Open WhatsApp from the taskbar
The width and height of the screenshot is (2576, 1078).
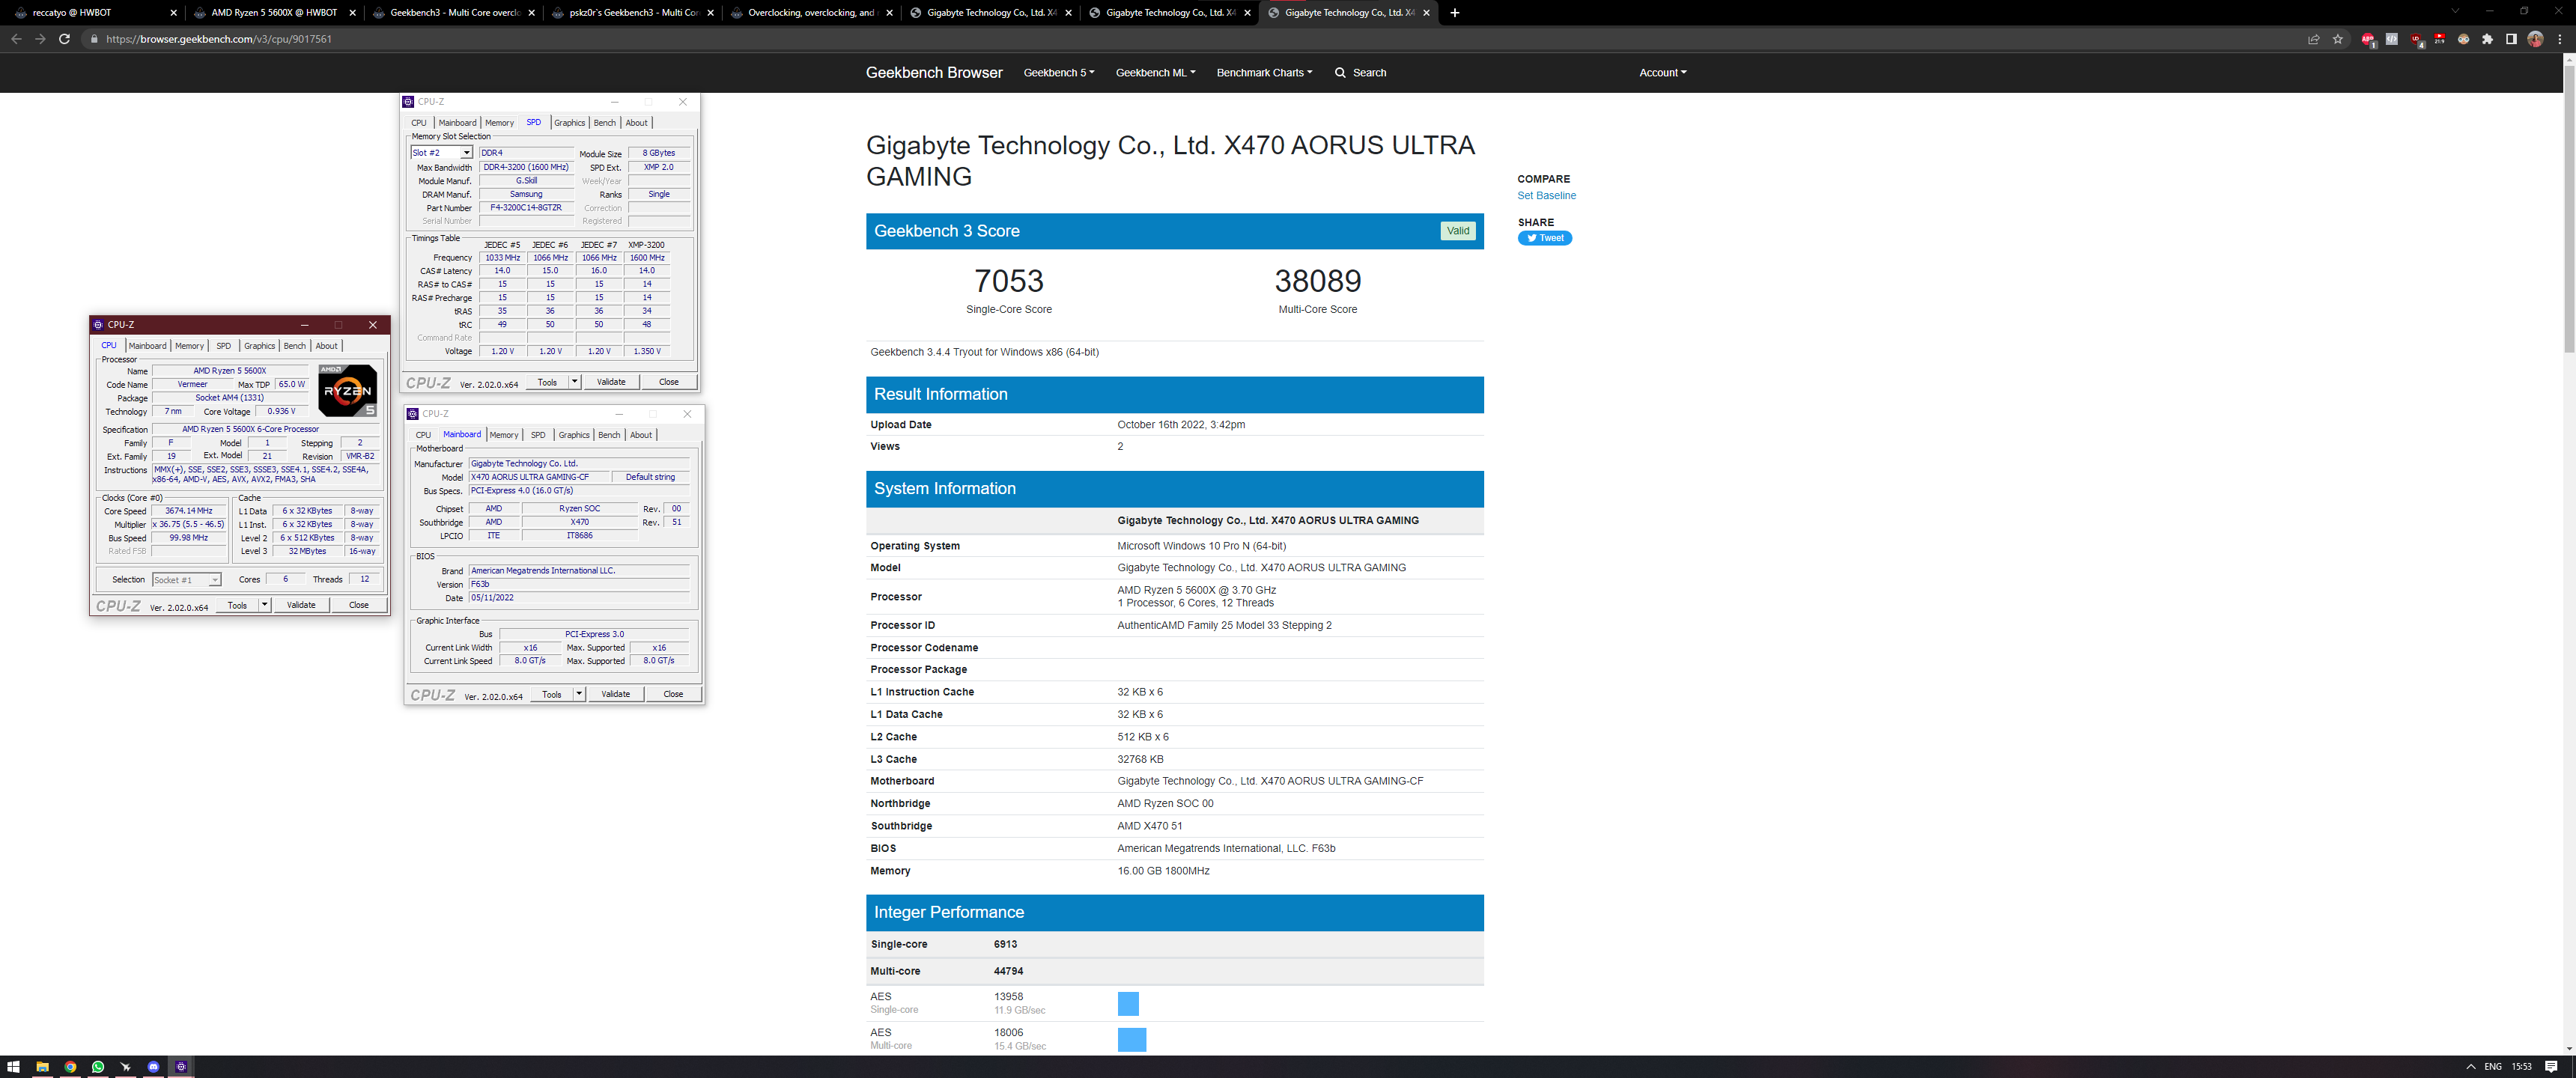(x=98, y=1067)
